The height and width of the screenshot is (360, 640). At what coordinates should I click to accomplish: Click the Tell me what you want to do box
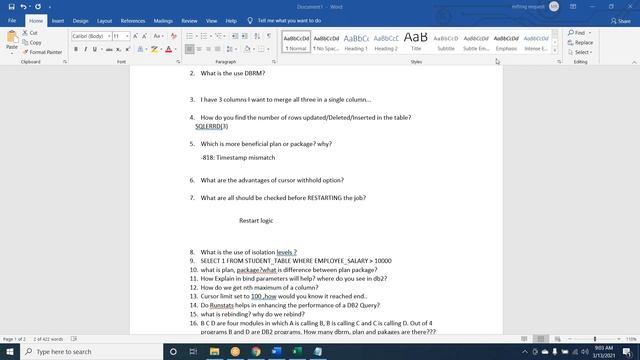289,20
